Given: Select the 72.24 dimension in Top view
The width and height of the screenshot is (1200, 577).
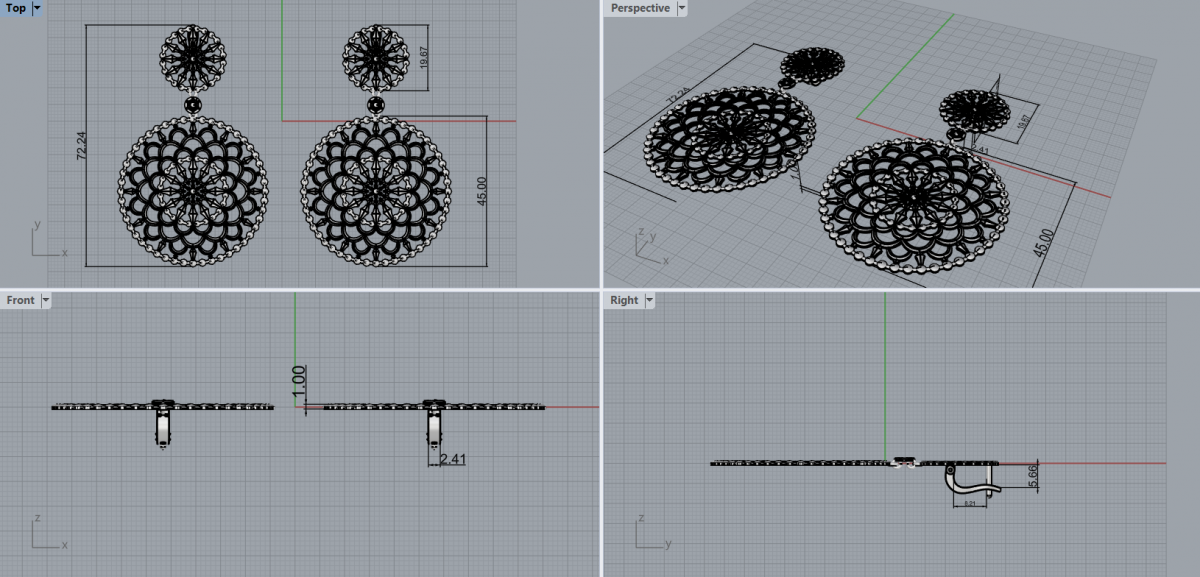Looking at the screenshot, I should 81,146.
